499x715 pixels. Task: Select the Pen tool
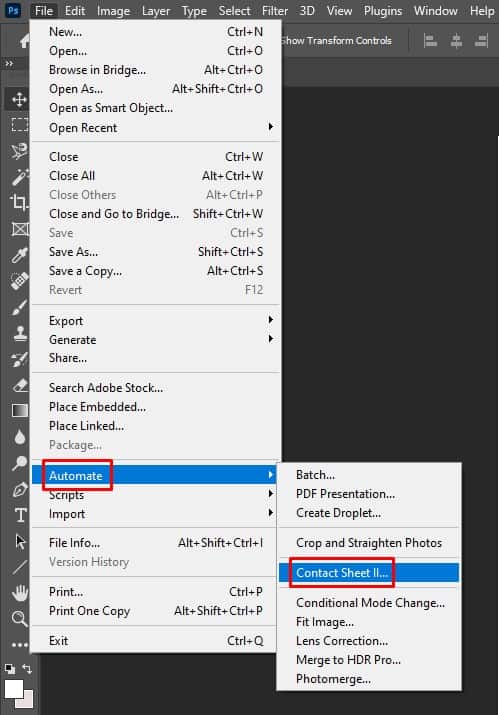[x=19, y=490]
